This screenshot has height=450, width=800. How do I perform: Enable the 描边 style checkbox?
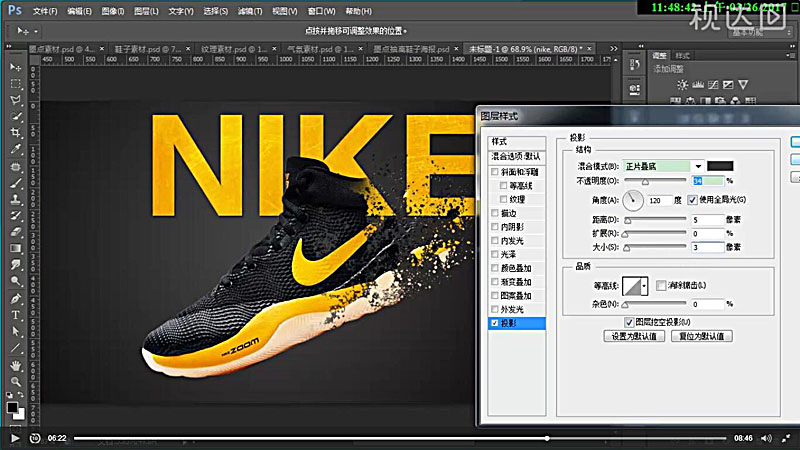pos(495,213)
